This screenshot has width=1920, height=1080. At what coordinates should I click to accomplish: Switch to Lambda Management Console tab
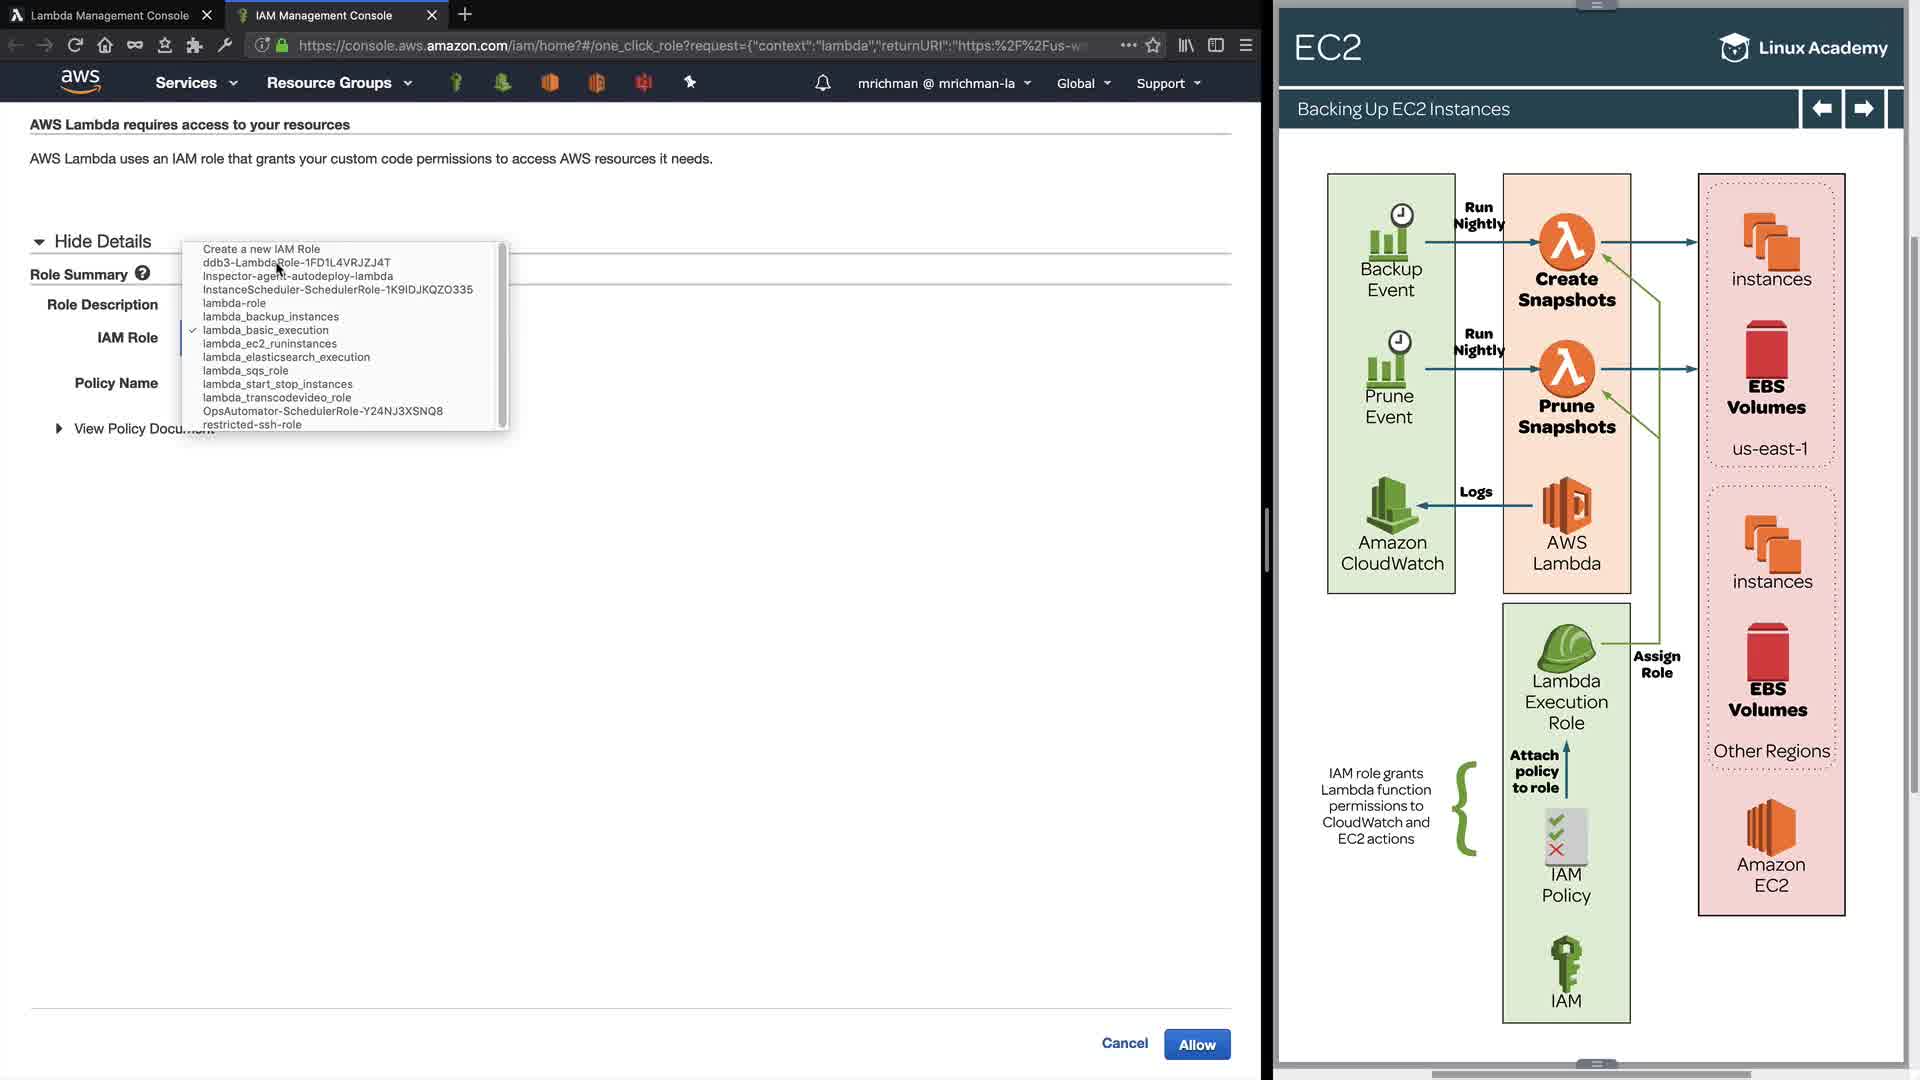coord(109,15)
